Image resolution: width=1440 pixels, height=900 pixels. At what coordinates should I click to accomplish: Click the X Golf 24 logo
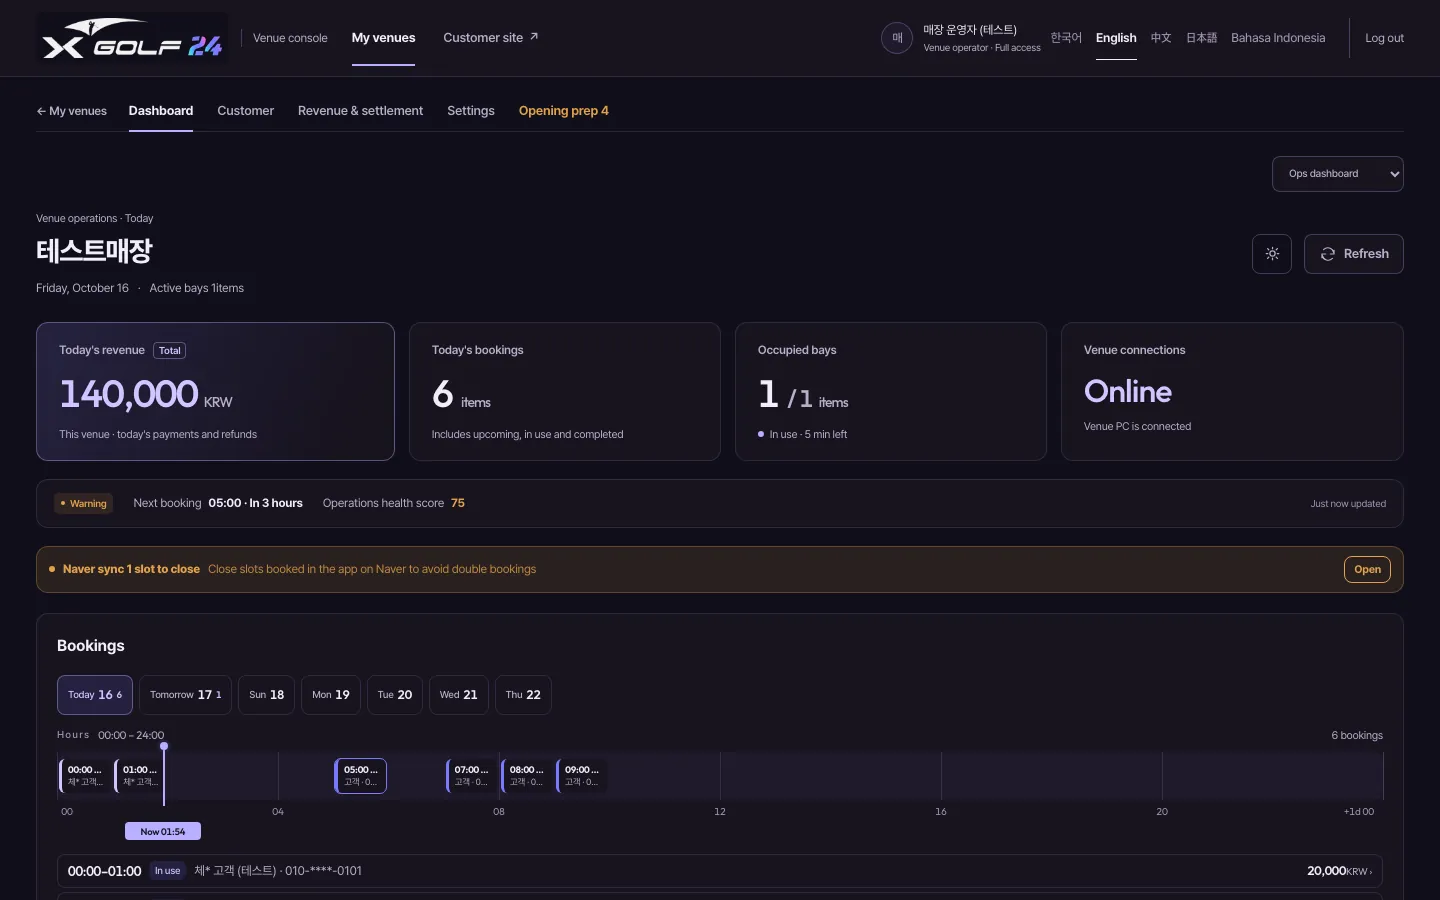132,38
